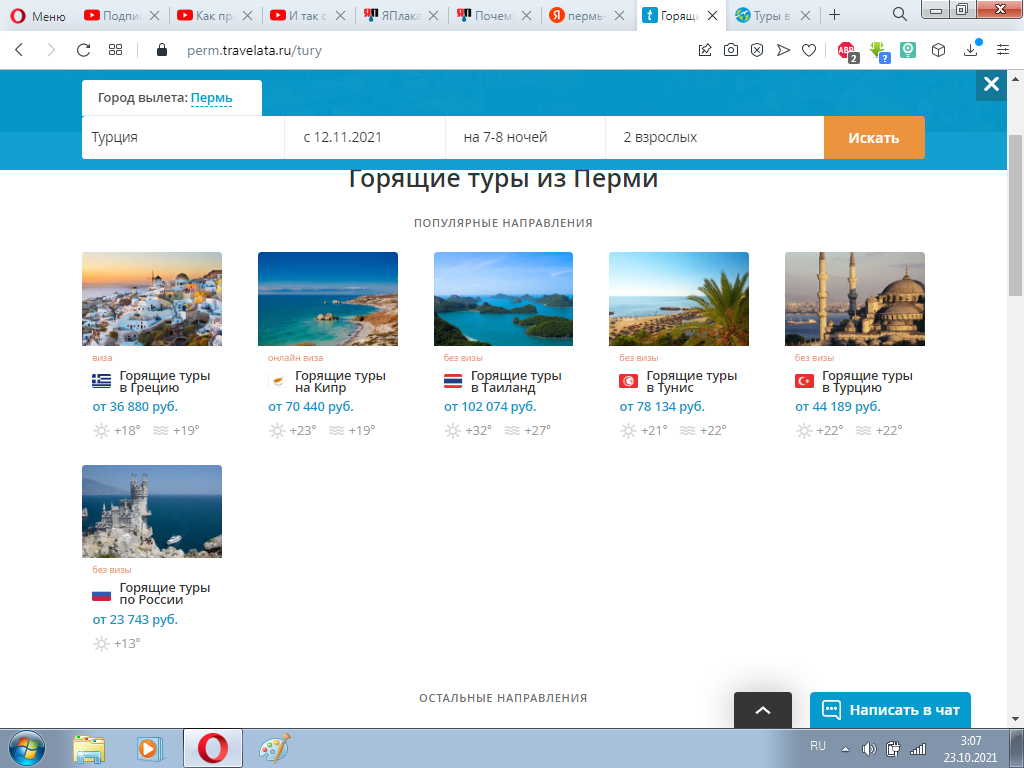Open the Thailand islands photo thumbnail

pos(504,298)
